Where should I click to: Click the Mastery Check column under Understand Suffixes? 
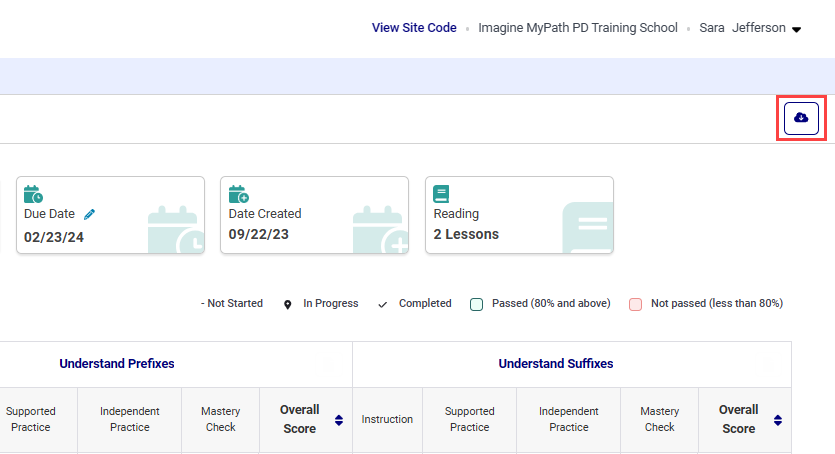(x=659, y=420)
